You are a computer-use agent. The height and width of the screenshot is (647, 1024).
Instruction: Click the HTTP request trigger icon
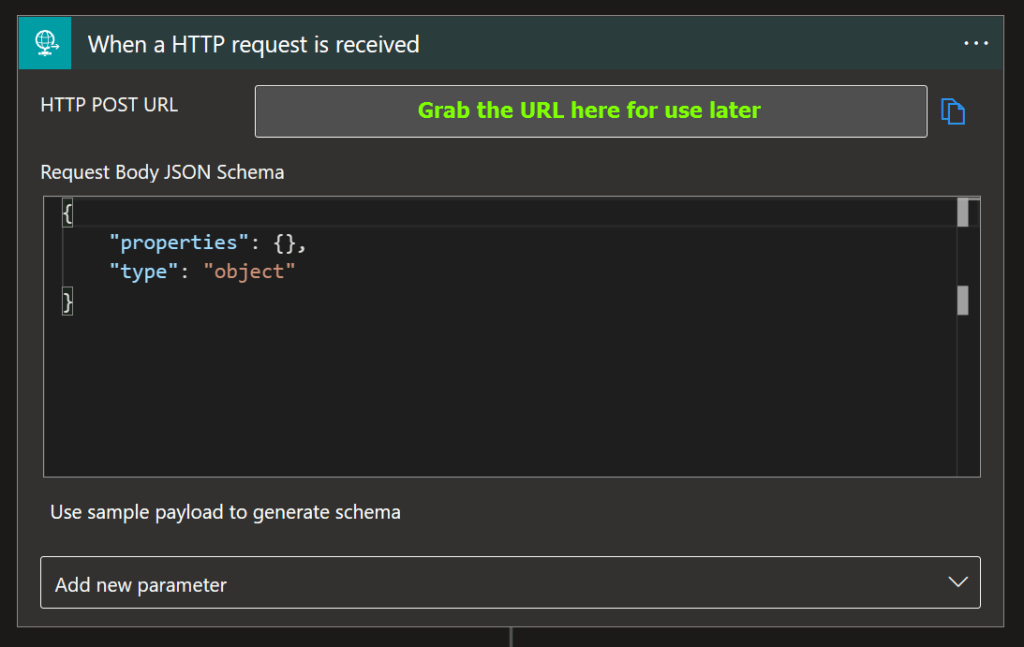coord(45,44)
